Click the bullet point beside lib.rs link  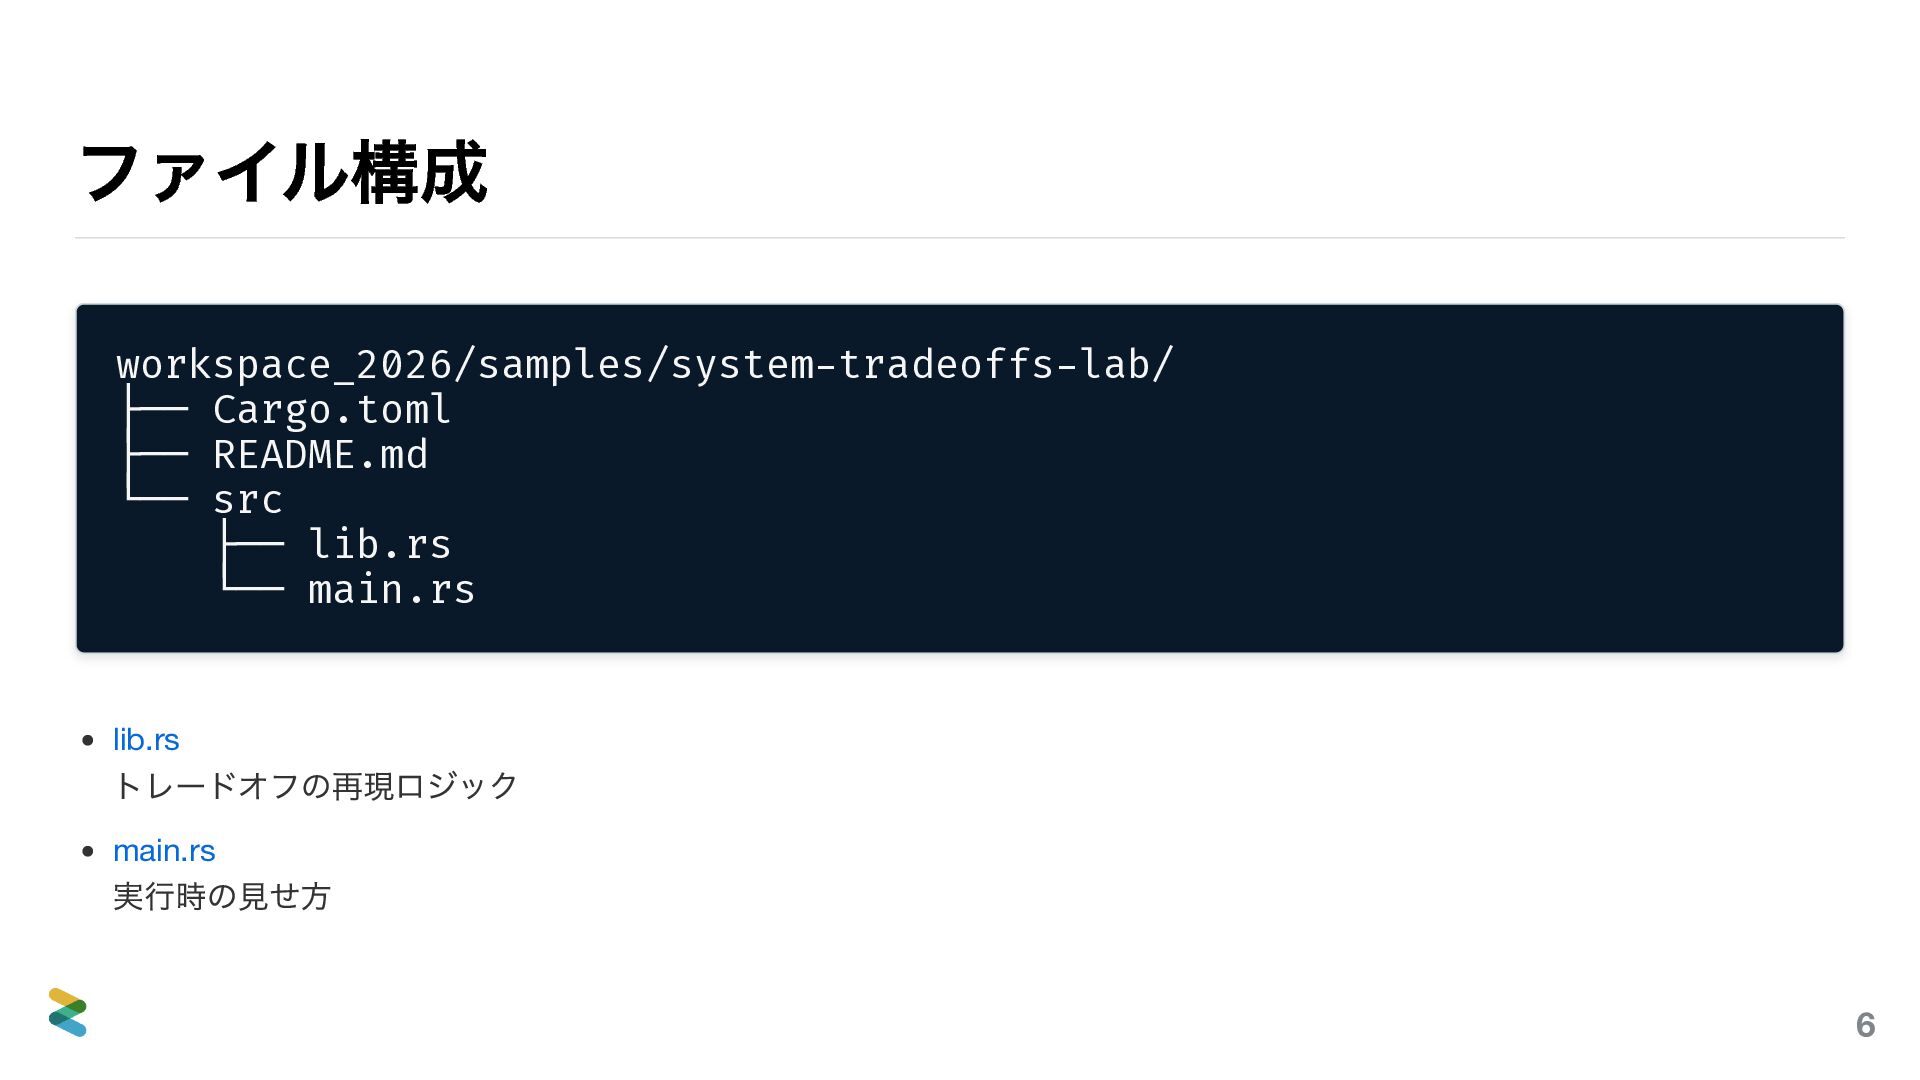point(89,741)
